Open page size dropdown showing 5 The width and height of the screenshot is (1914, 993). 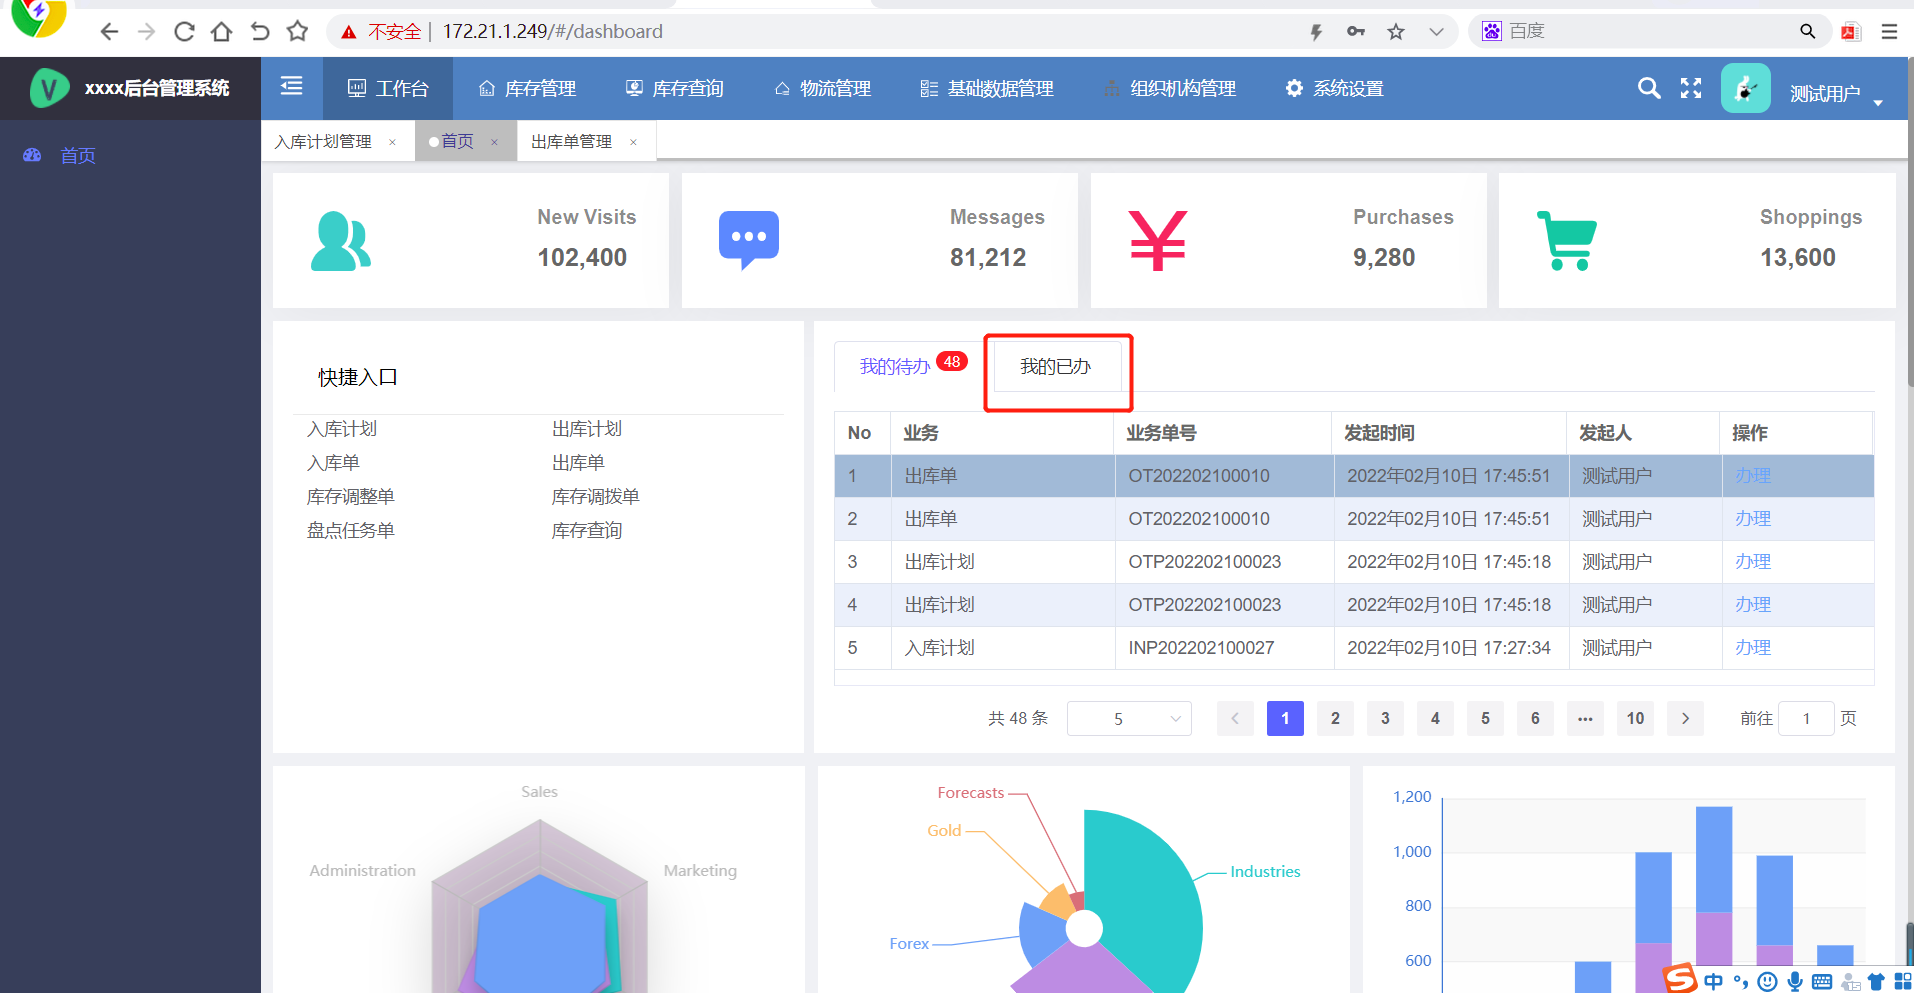1129,718
